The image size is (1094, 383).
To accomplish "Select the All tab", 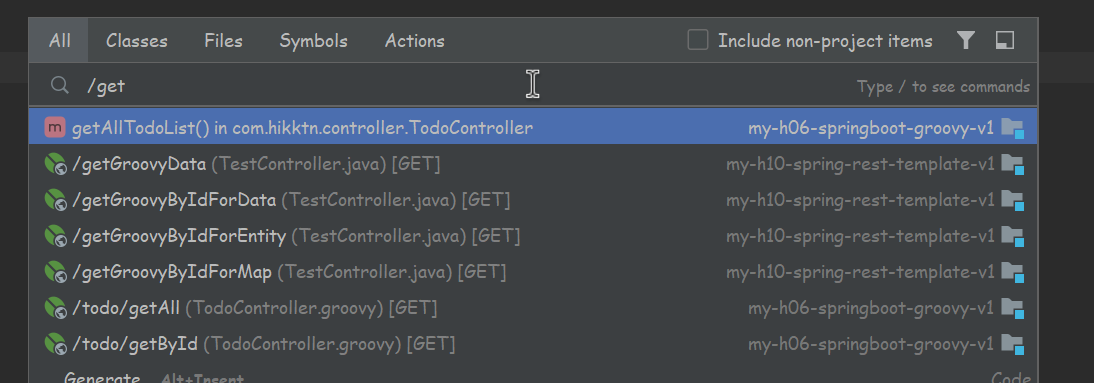I will [59, 40].
